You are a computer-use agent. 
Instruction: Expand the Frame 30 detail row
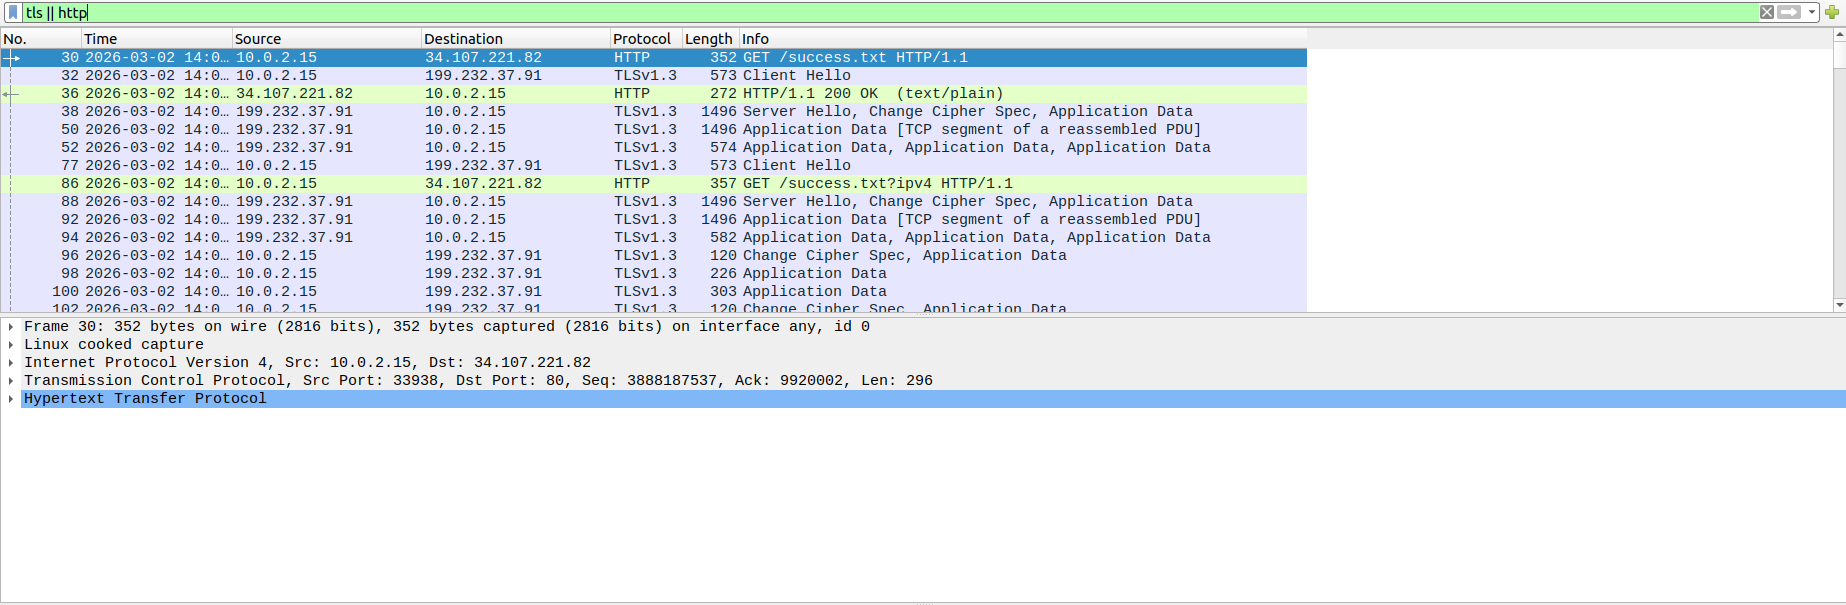[x=11, y=327]
